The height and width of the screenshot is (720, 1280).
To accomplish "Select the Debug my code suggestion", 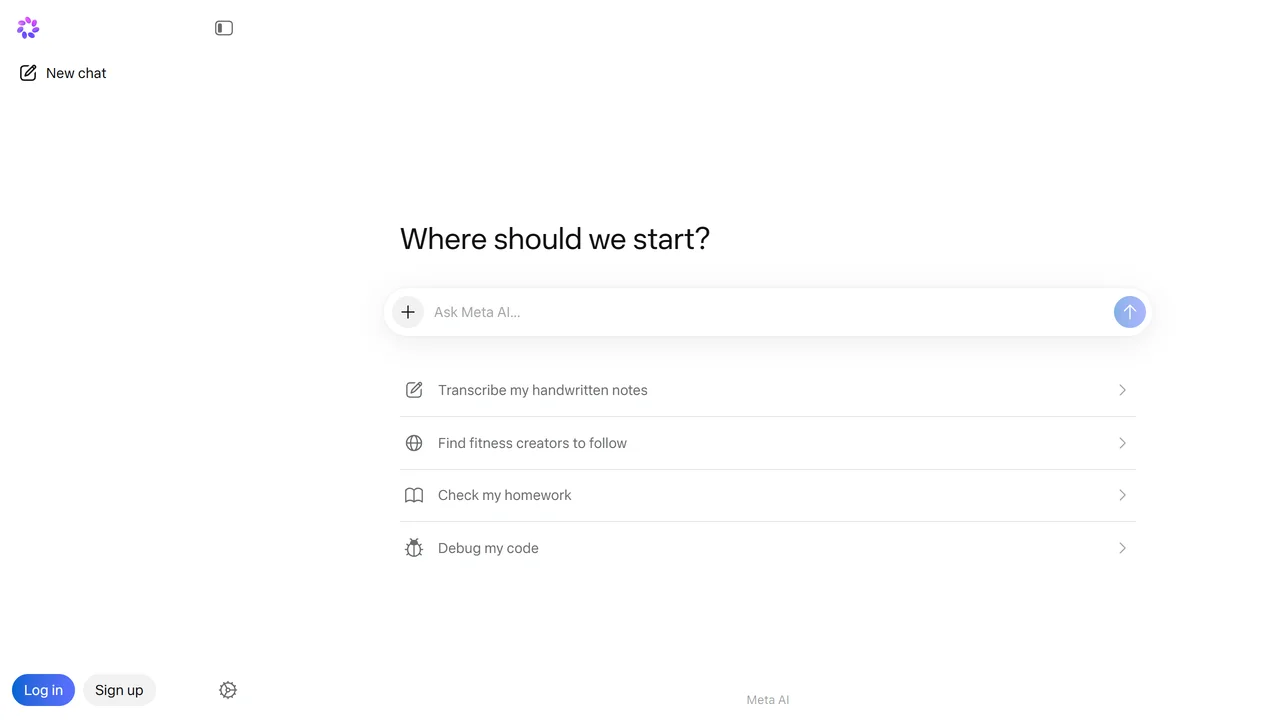I will [x=768, y=548].
